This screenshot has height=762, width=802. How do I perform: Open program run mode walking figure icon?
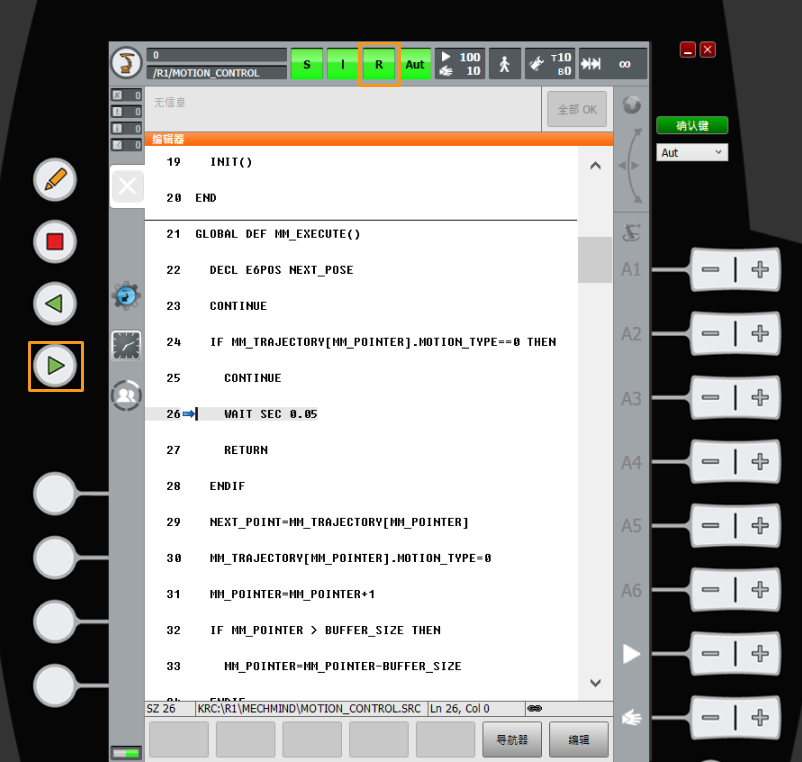(x=505, y=64)
